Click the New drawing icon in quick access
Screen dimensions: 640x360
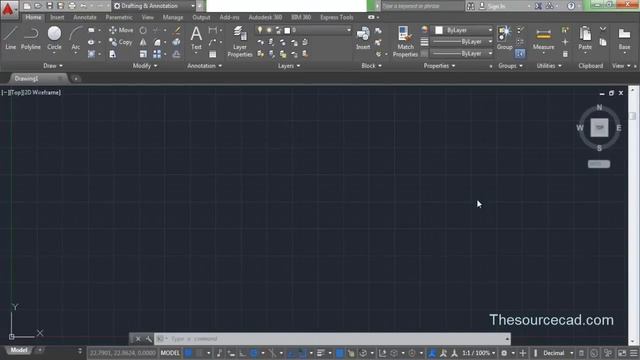pyautogui.click(x=27, y=6)
